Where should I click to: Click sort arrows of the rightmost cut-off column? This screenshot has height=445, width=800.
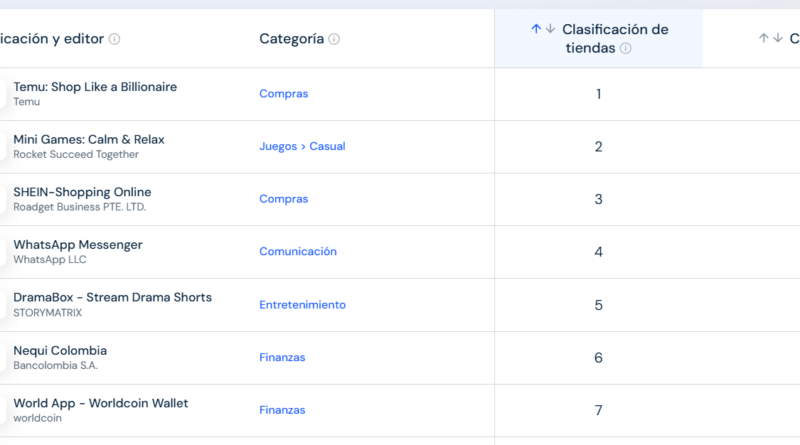click(771, 39)
